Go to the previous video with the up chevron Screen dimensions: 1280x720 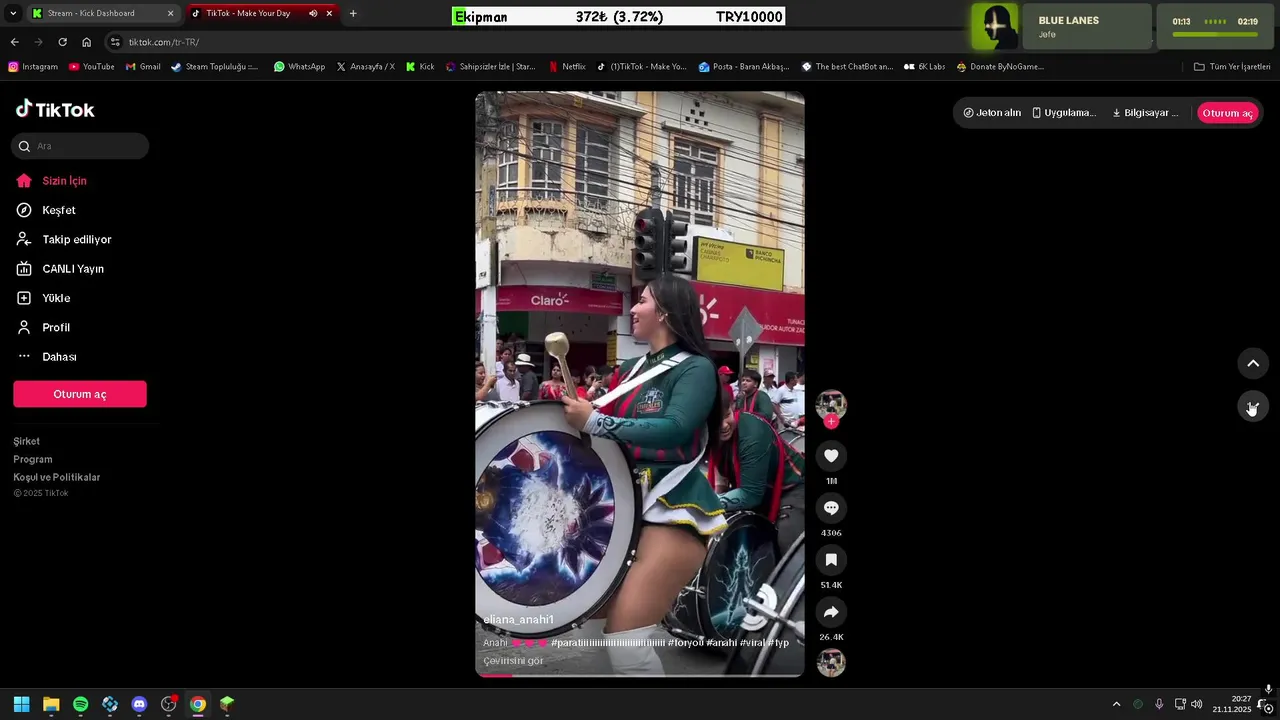1253,363
